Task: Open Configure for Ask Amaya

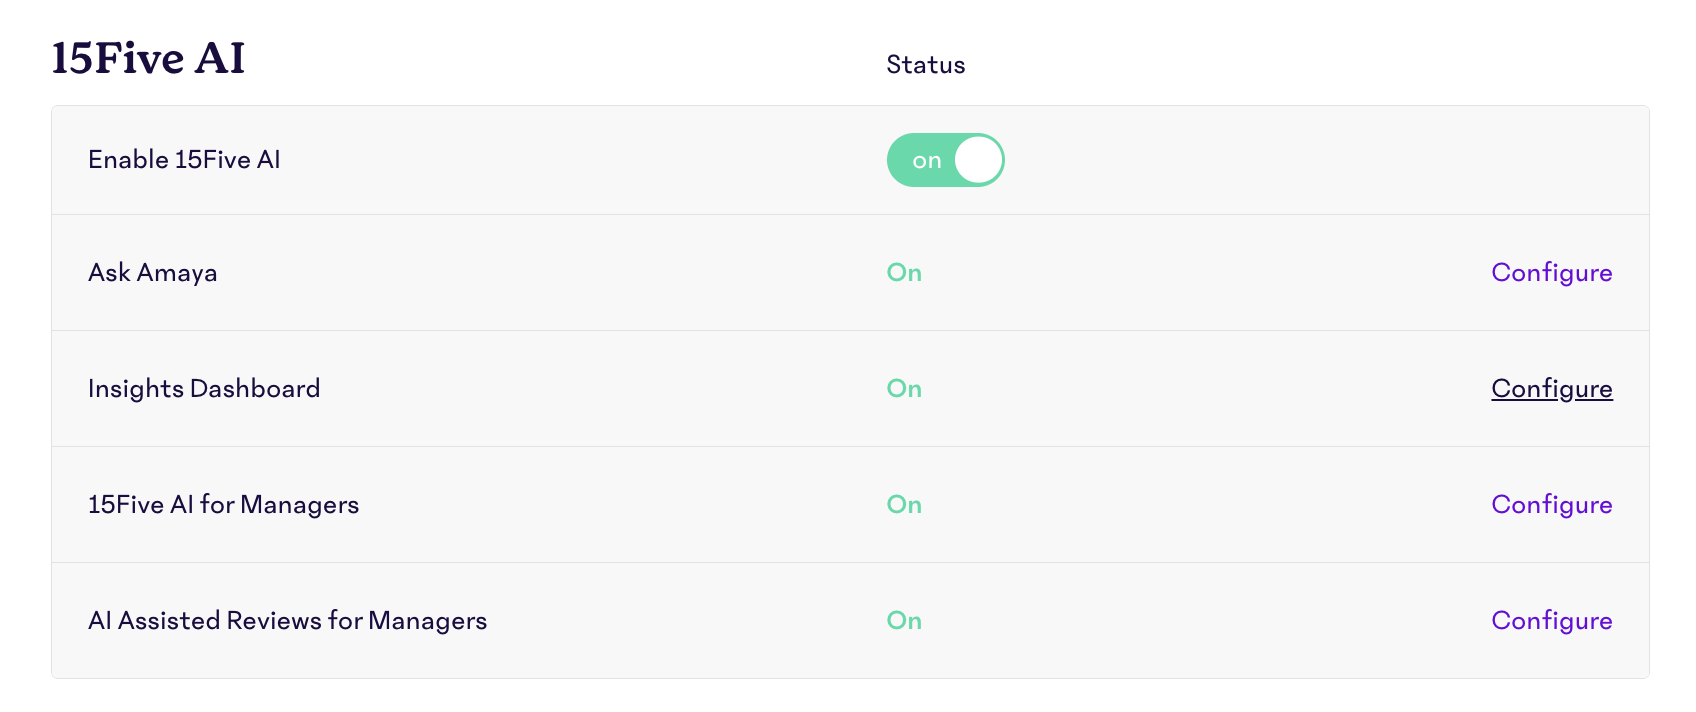Action: 1551,273
